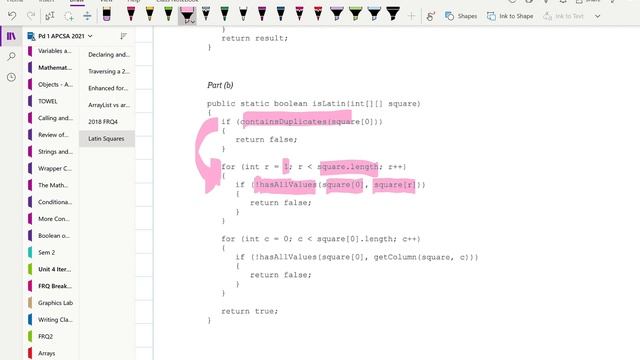Viewport: 640px width, 360px height.
Task: Select the blue pen
Action: (280, 13)
